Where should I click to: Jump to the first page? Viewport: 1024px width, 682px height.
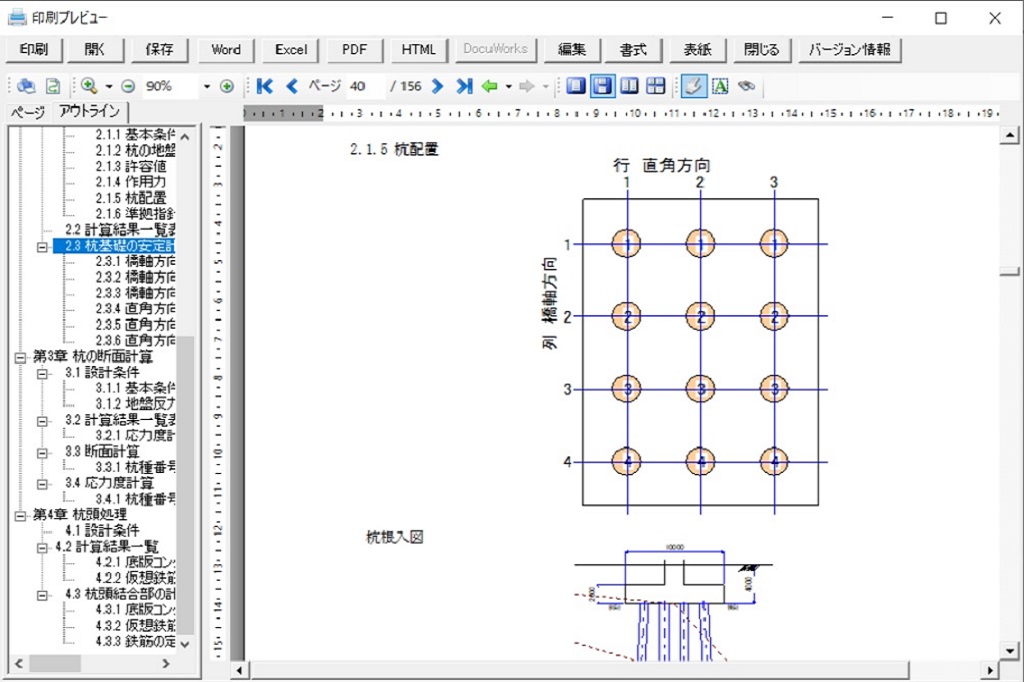[264, 86]
